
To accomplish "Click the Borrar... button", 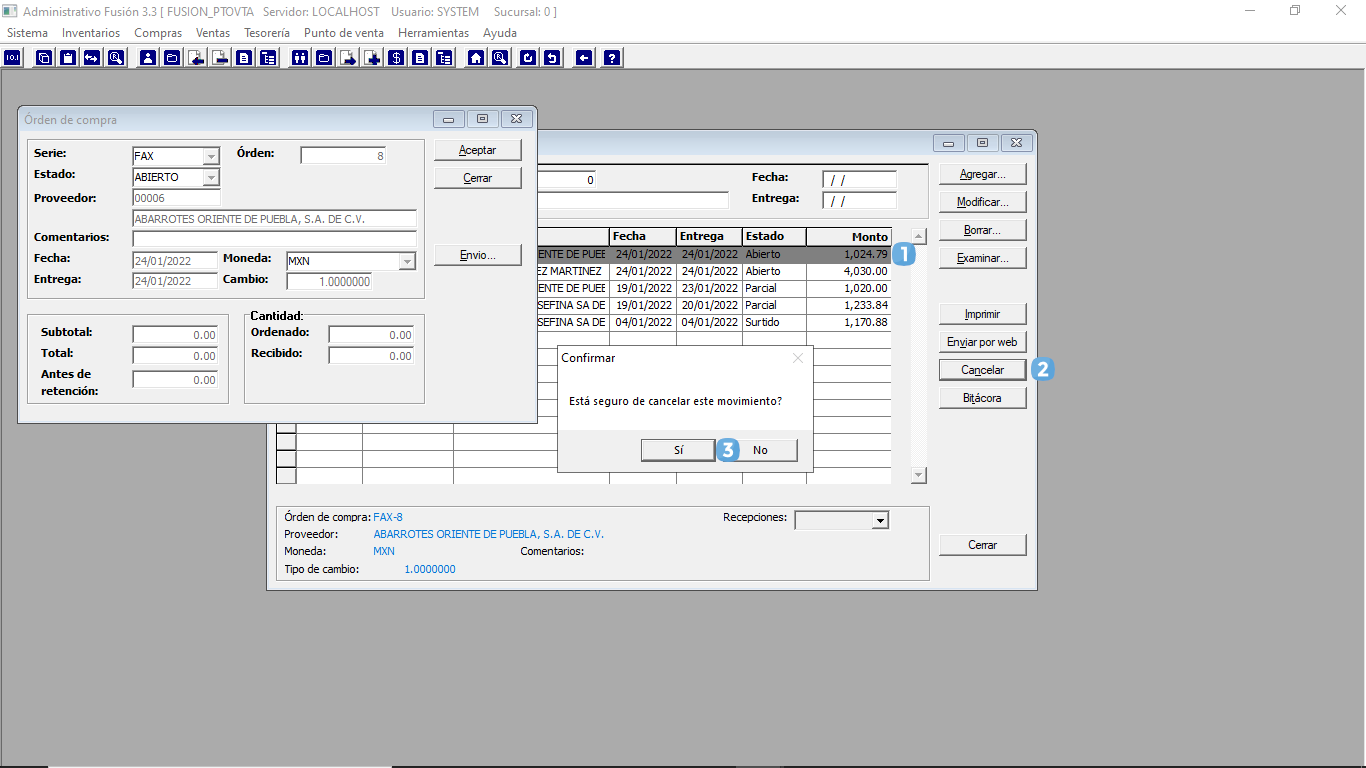I will click(983, 230).
